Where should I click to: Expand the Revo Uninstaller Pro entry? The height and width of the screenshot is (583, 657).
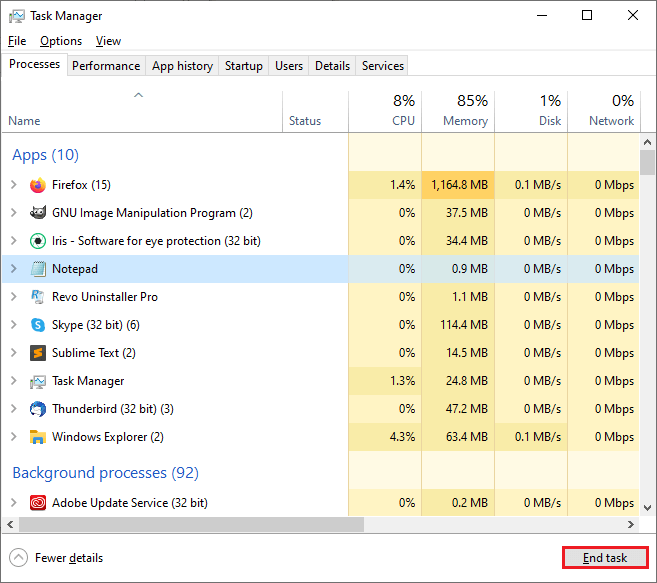point(14,297)
